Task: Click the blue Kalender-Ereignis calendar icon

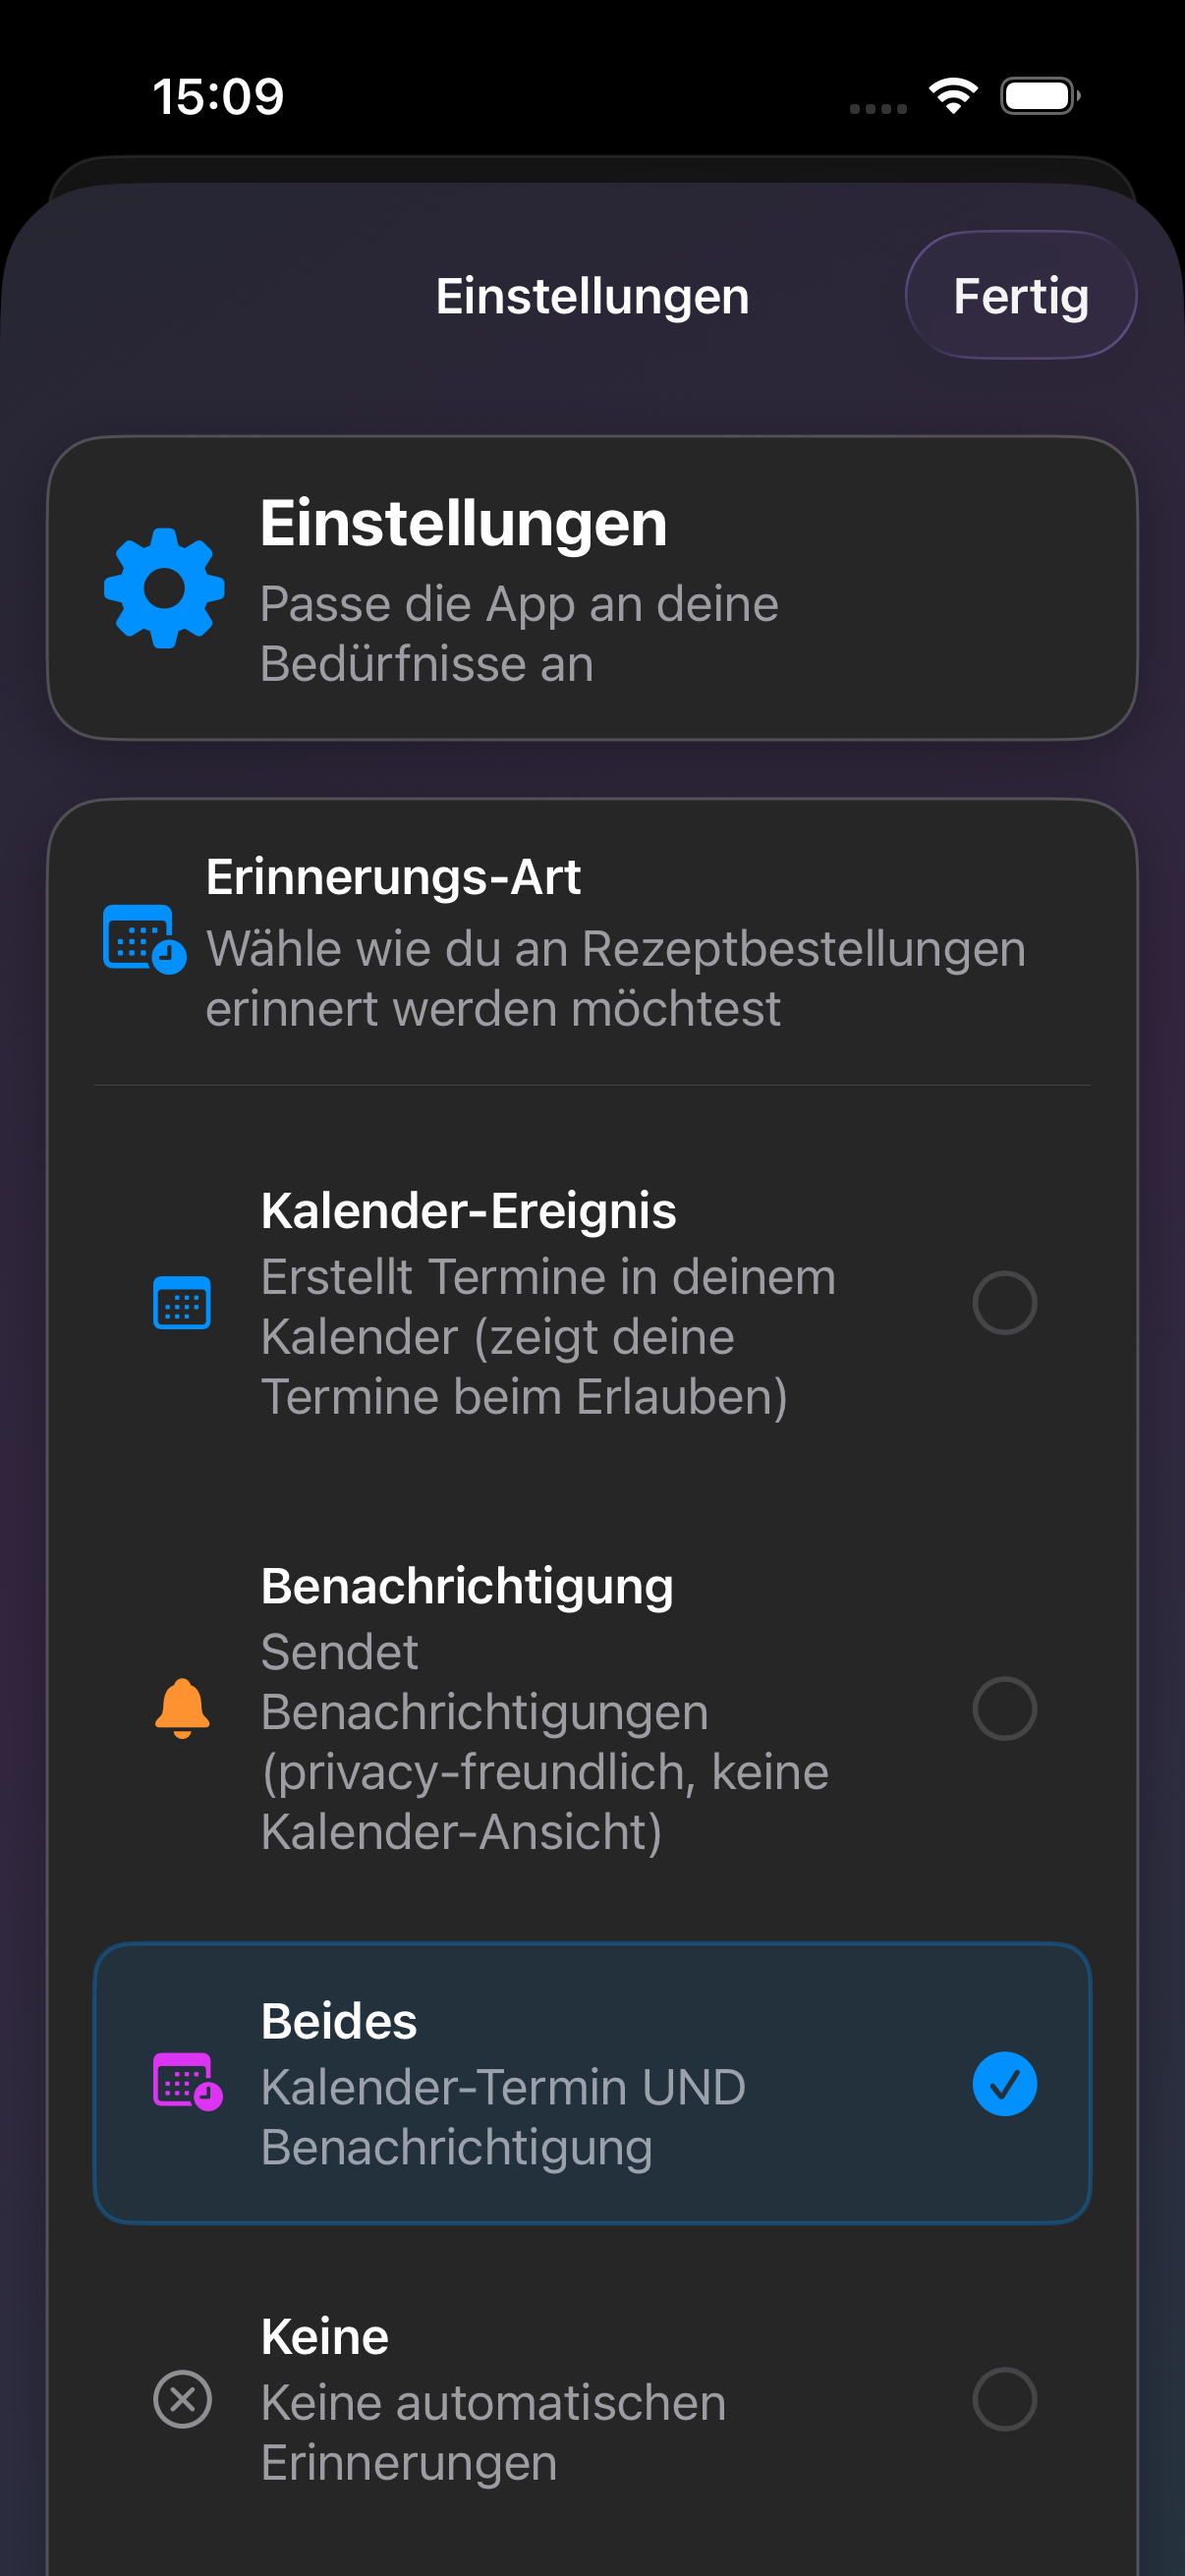Action: pyautogui.click(x=182, y=1302)
